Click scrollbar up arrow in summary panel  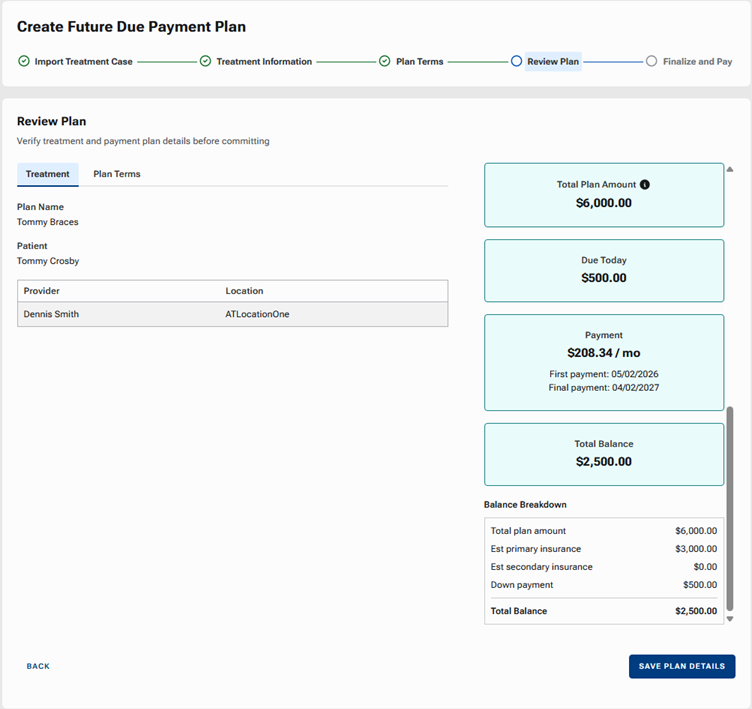coord(730,170)
